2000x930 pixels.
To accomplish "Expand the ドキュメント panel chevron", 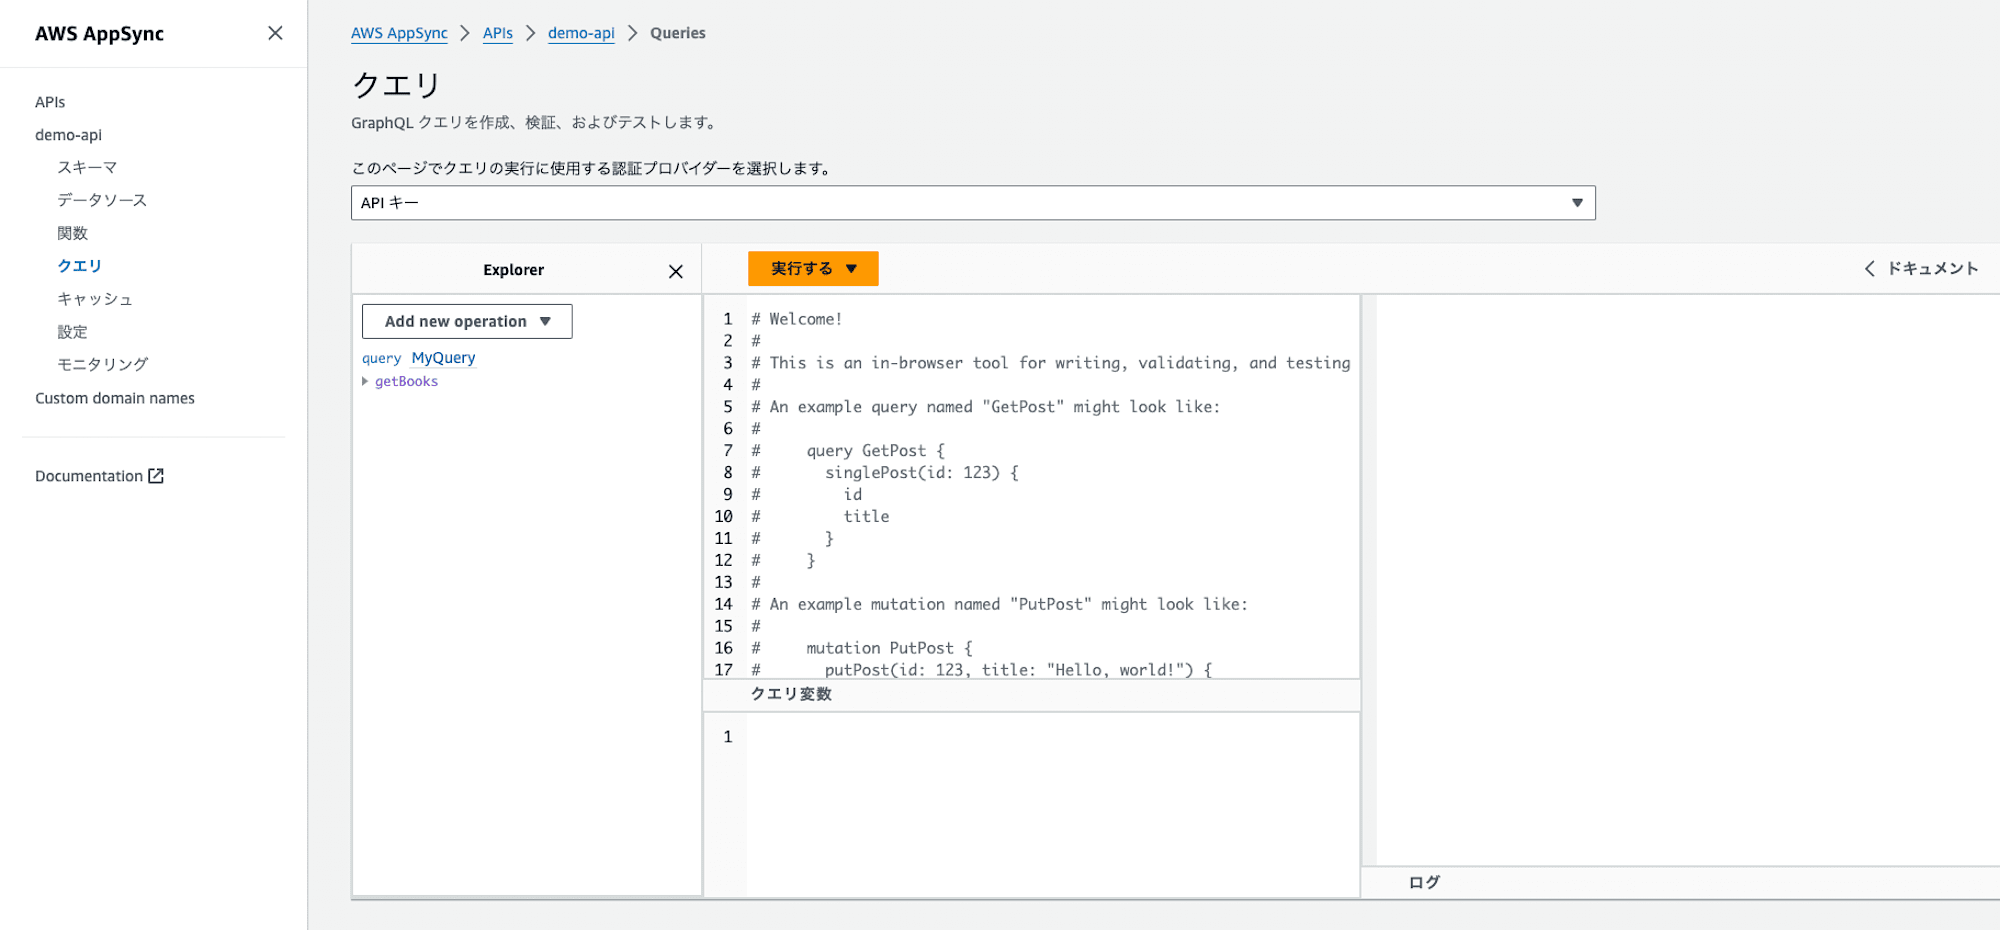I will pyautogui.click(x=1870, y=268).
